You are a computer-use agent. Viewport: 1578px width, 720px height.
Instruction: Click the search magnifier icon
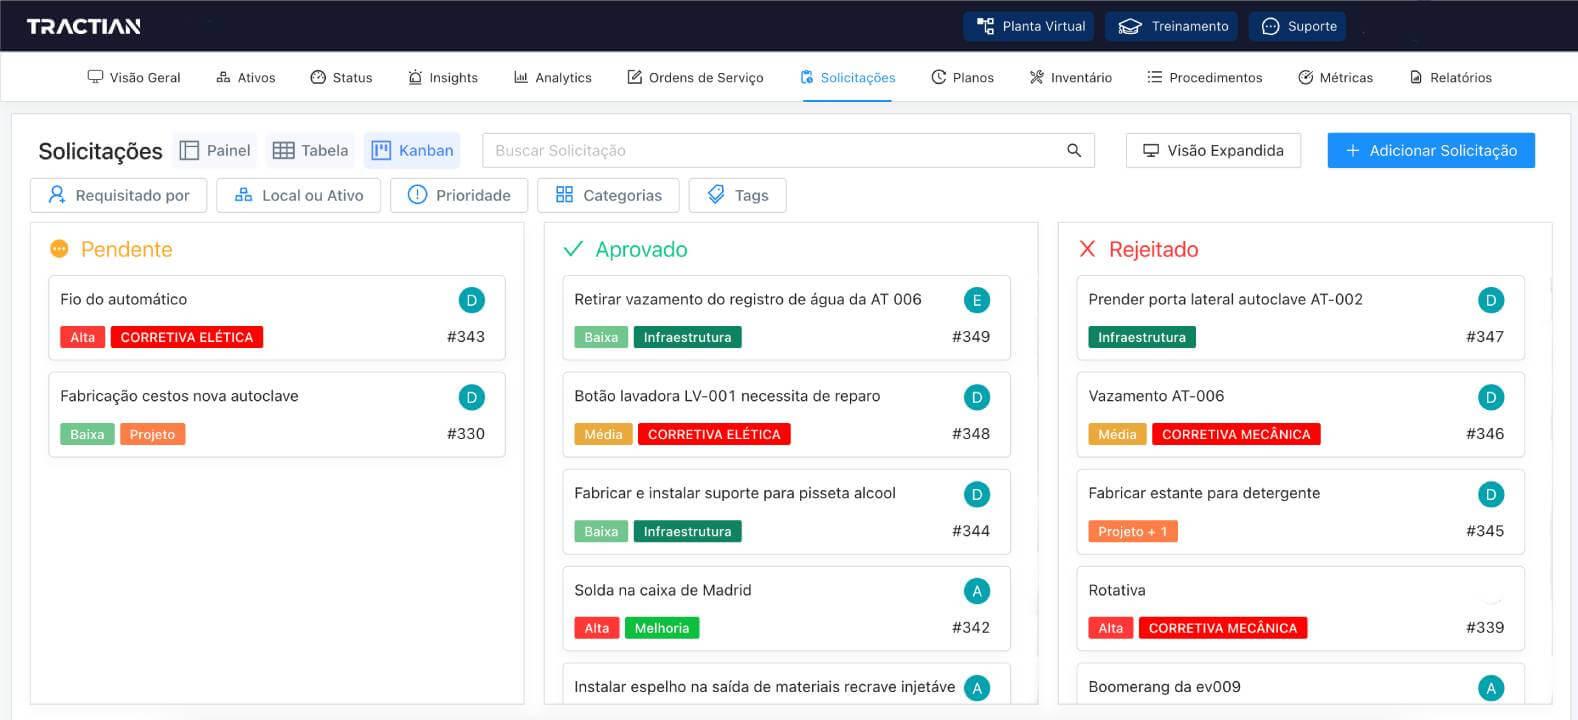pyautogui.click(x=1074, y=150)
